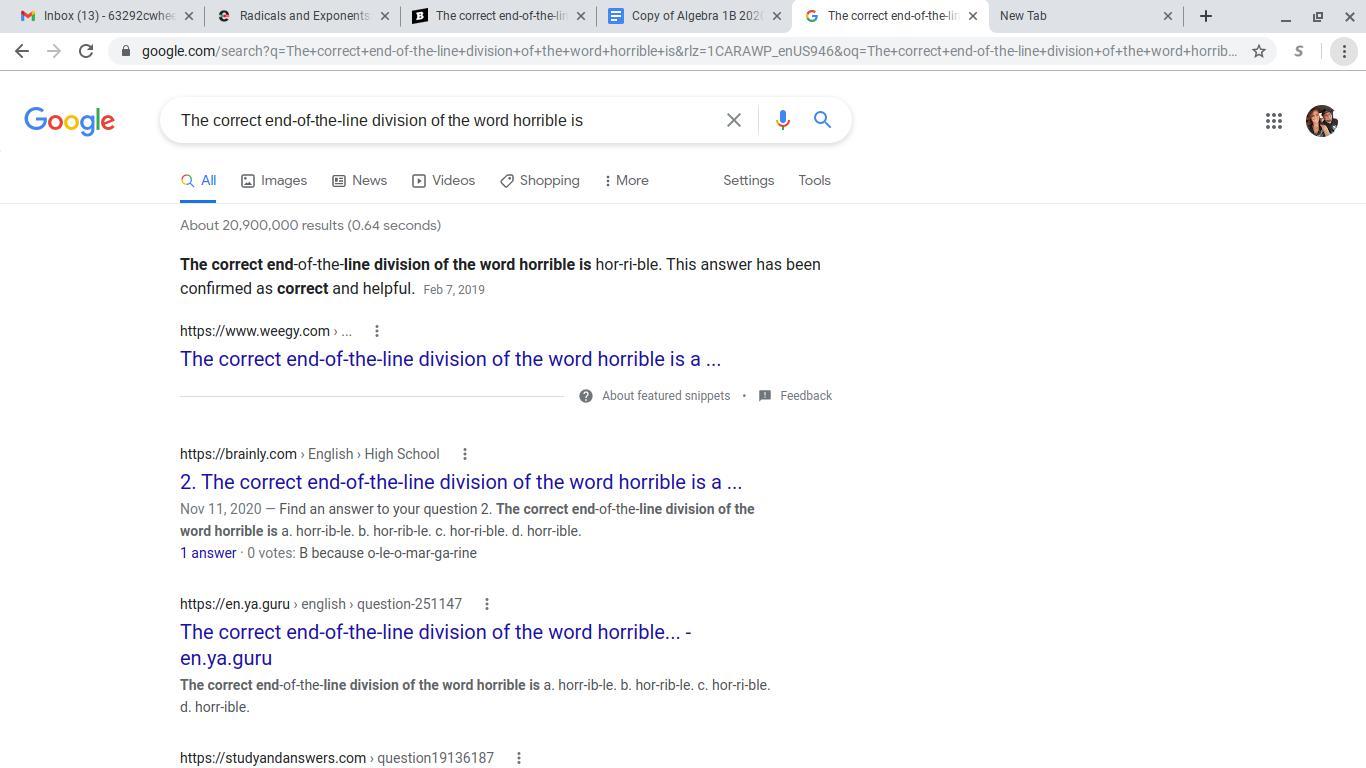Go forward to the next page

(54, 51)
